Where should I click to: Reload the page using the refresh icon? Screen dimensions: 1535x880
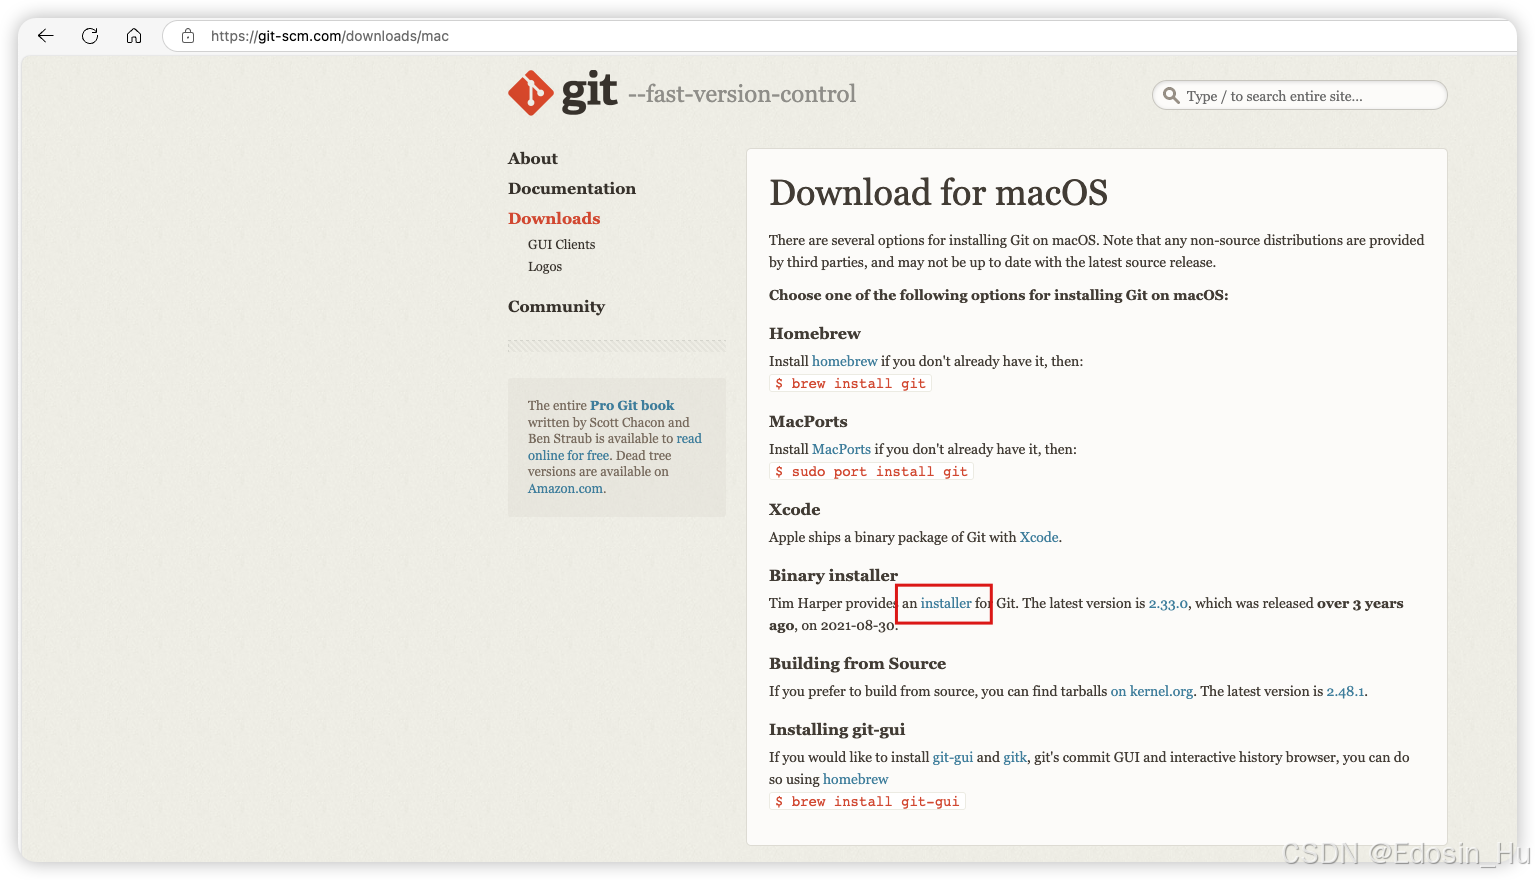(90, 36)
